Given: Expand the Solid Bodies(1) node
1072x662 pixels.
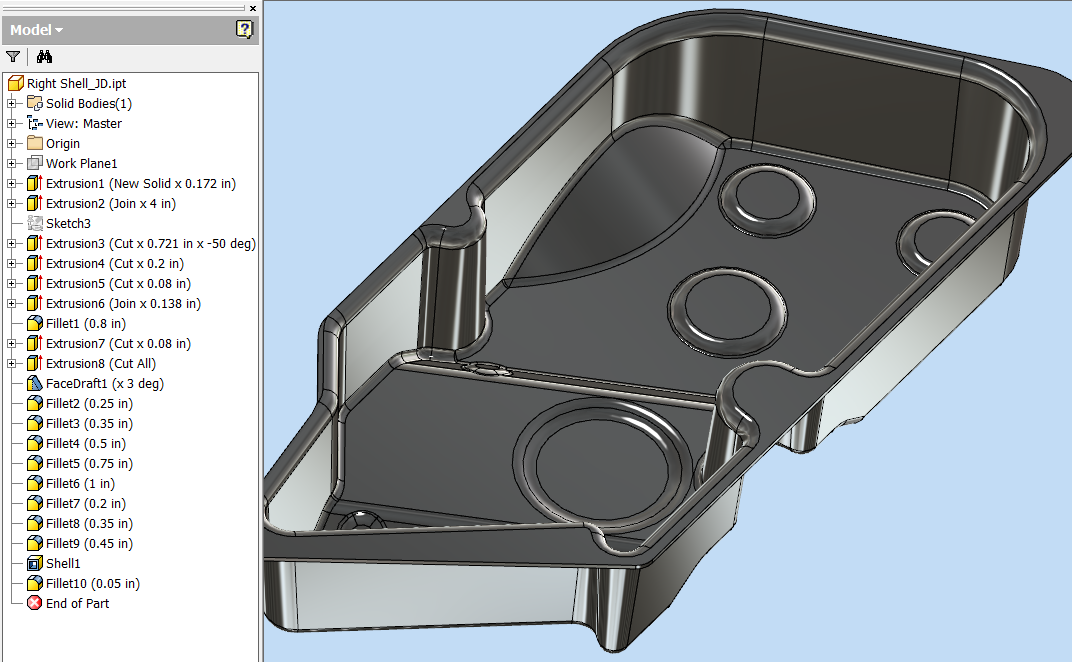Looking at the screenshot, I should tap(12, 103).
